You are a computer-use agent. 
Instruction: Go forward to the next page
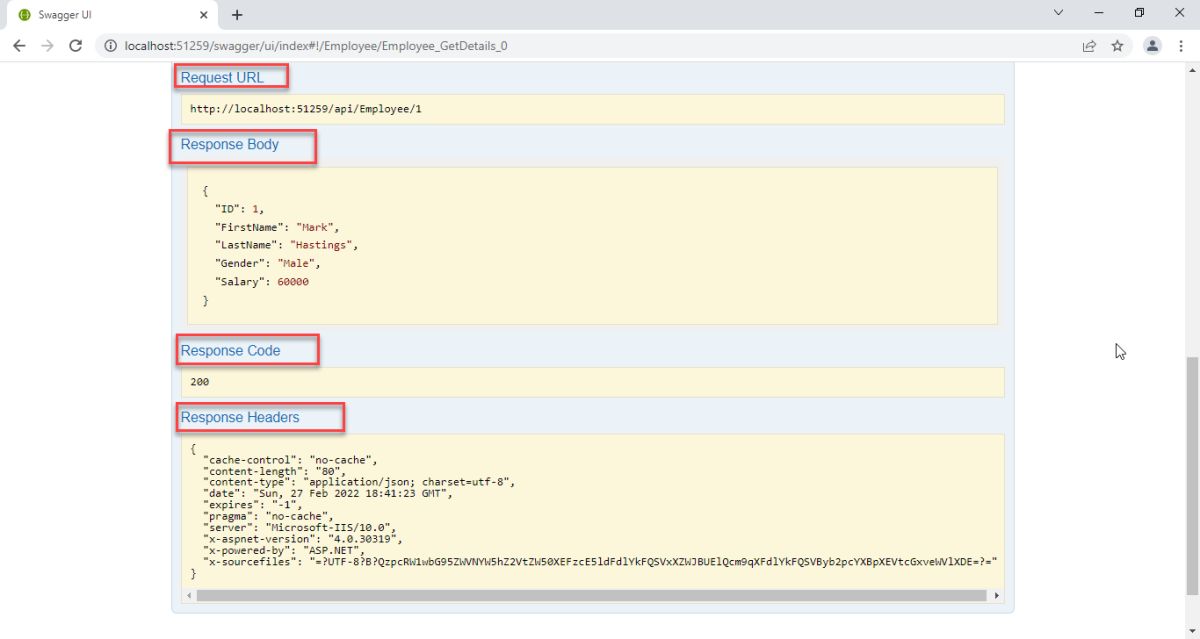click(47, 46)
